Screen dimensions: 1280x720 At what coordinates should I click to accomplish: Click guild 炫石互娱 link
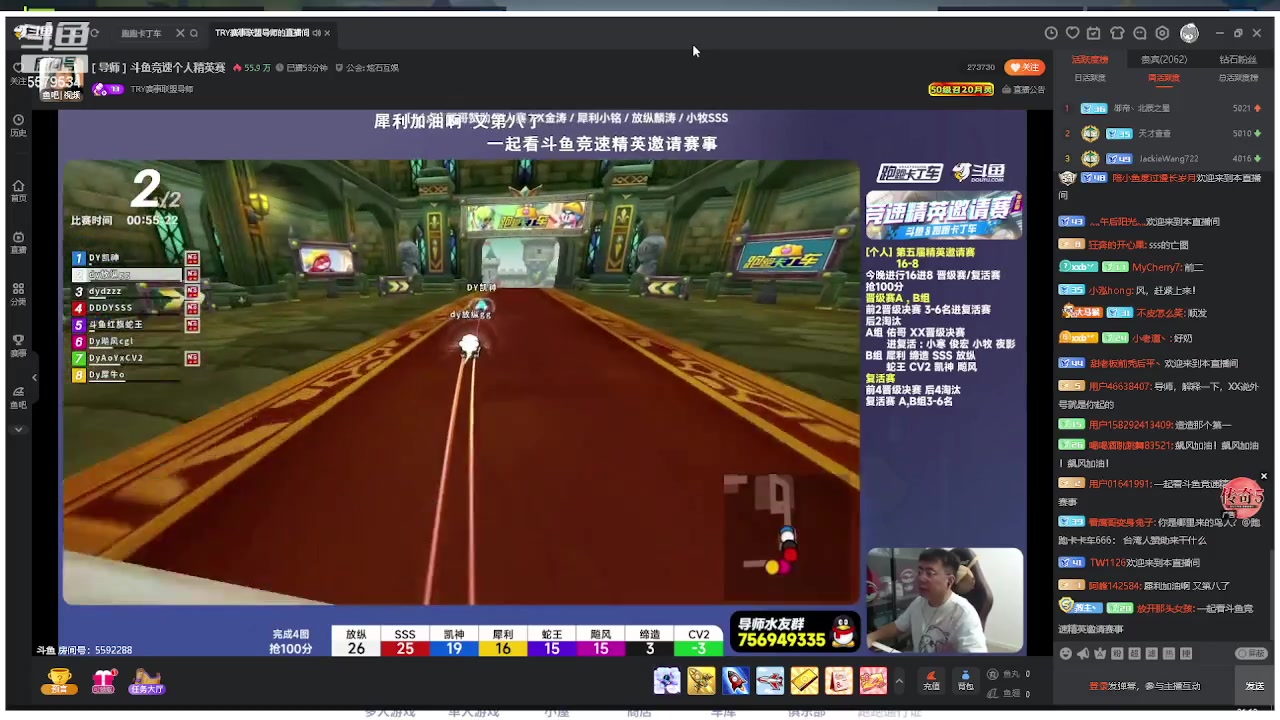(x=382, y=68)
